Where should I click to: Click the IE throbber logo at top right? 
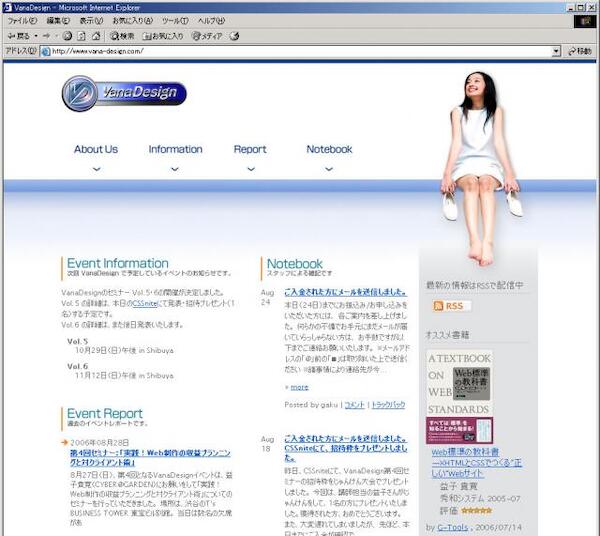point(585,21)
